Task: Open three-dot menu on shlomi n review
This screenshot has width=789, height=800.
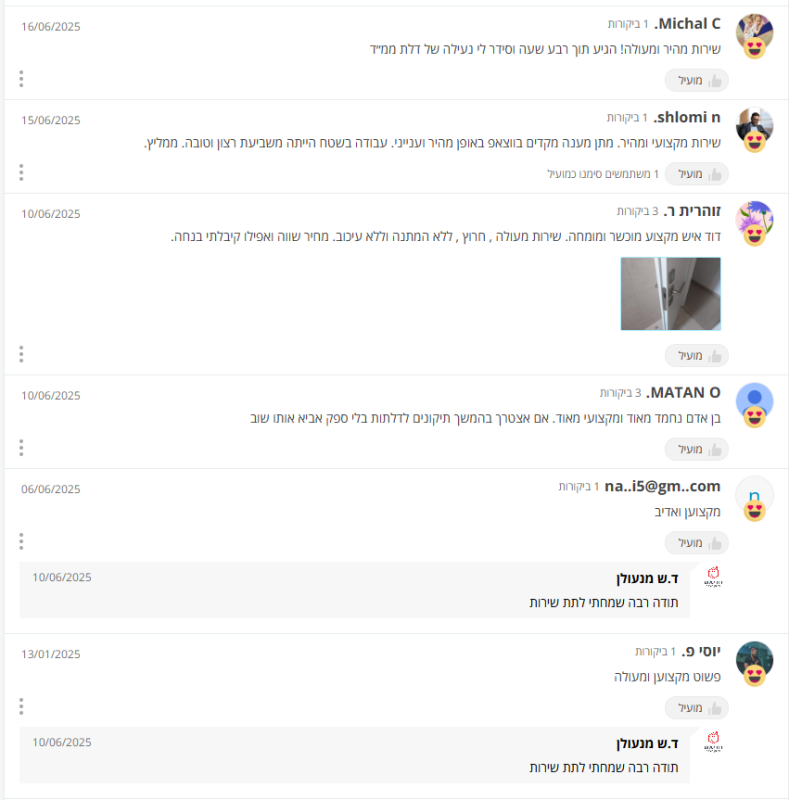Action: tap(21, 172)
